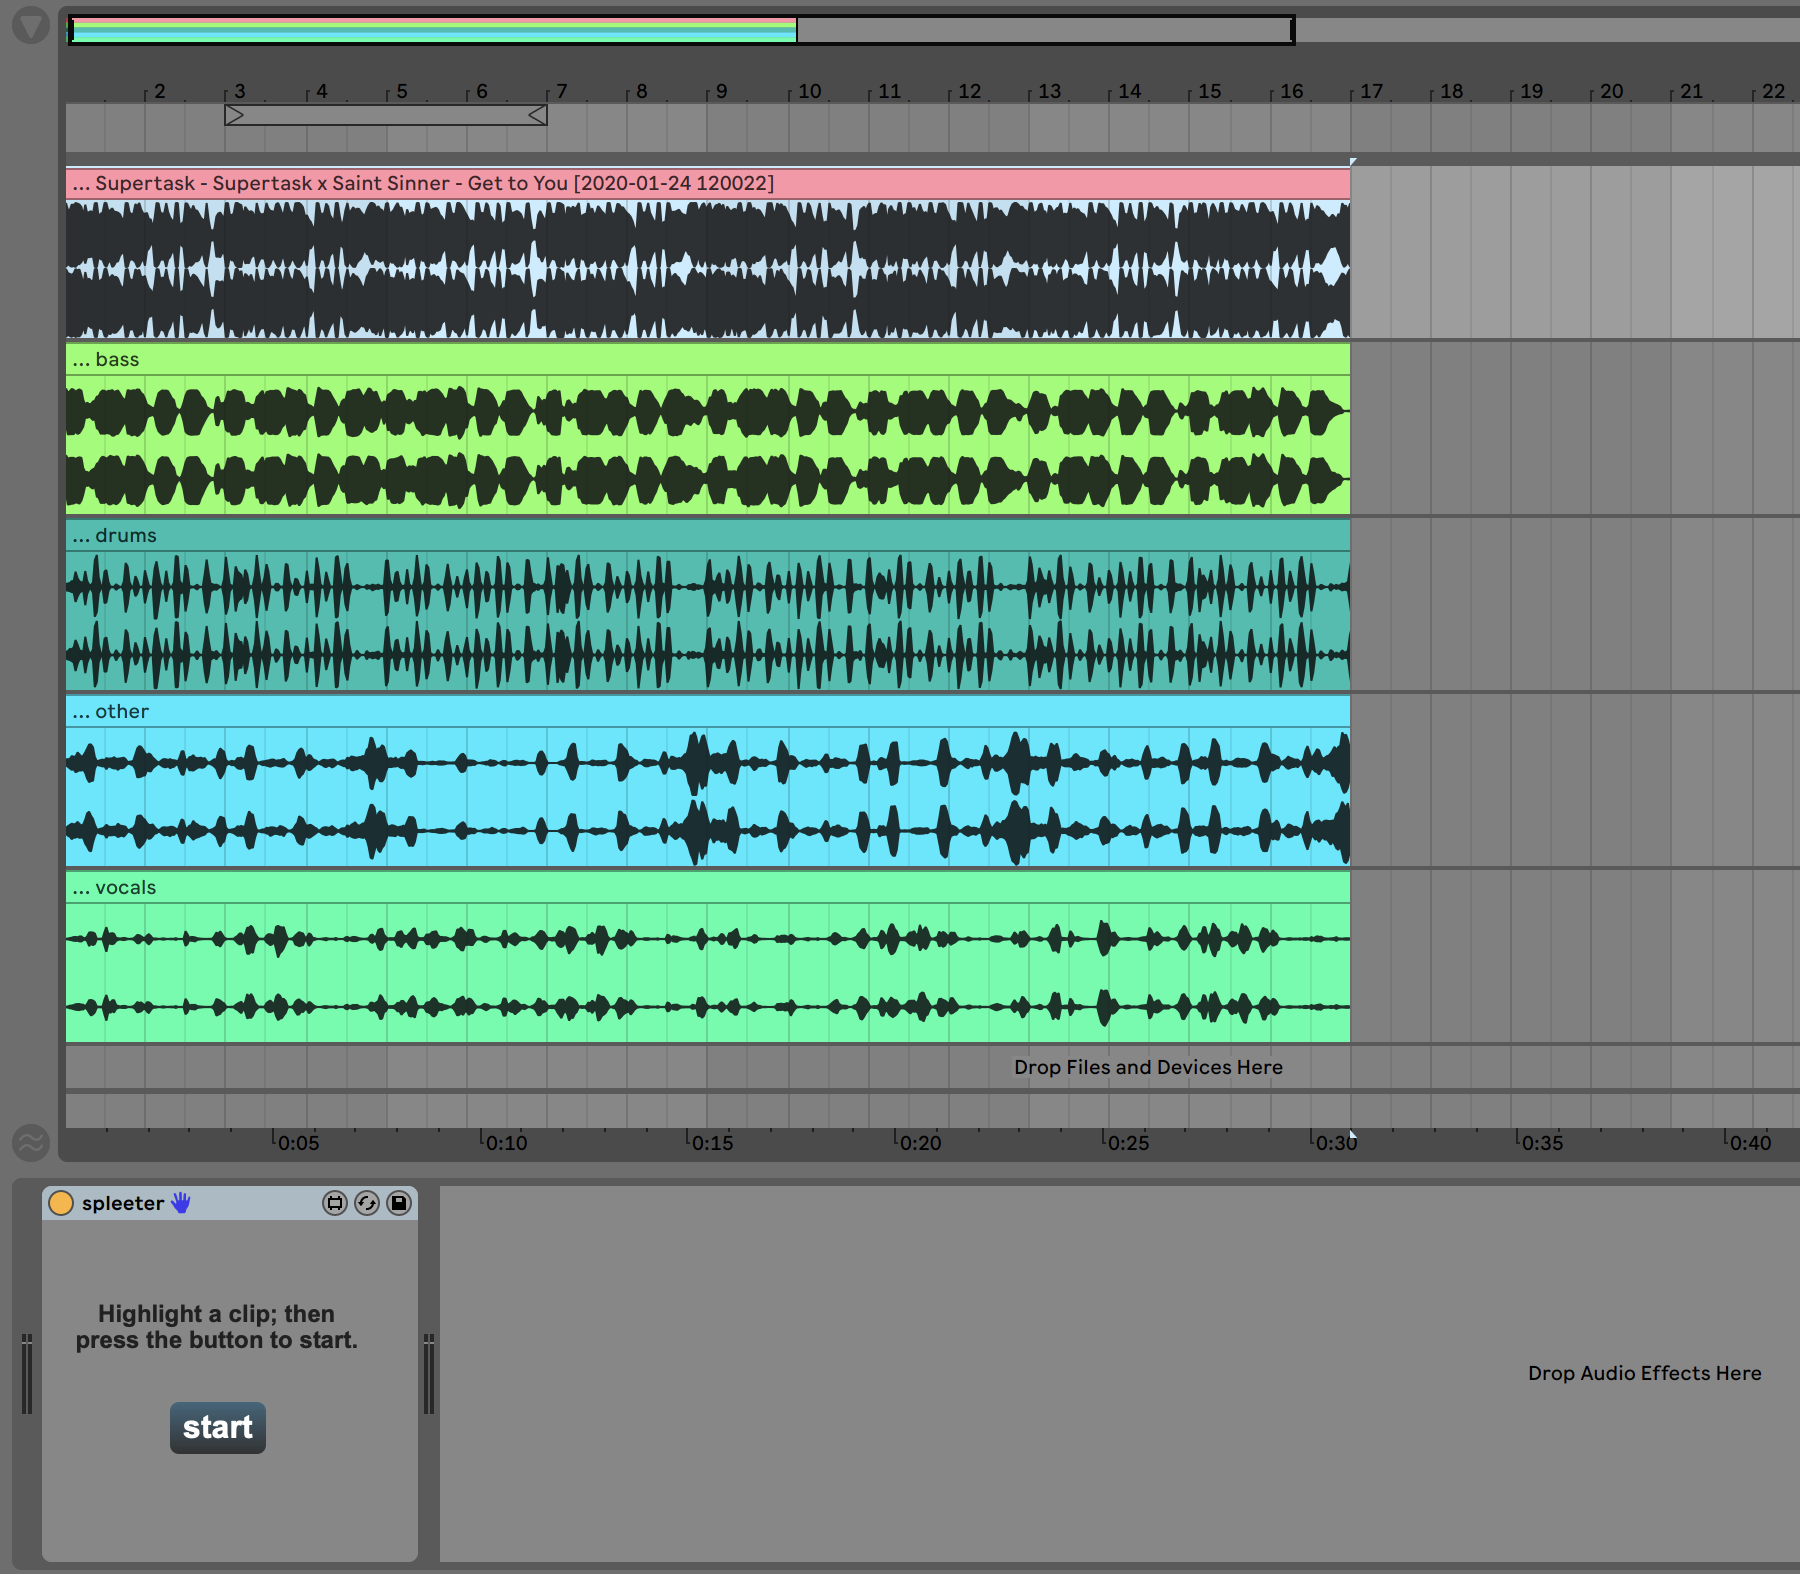
Task: Click the blue hand icon beside spleeter
Action: point(181,1203)
